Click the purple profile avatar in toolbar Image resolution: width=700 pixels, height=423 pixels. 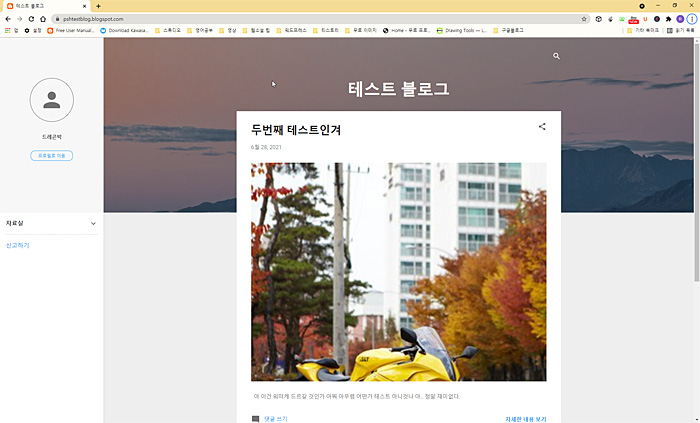(x=680, y=19)
